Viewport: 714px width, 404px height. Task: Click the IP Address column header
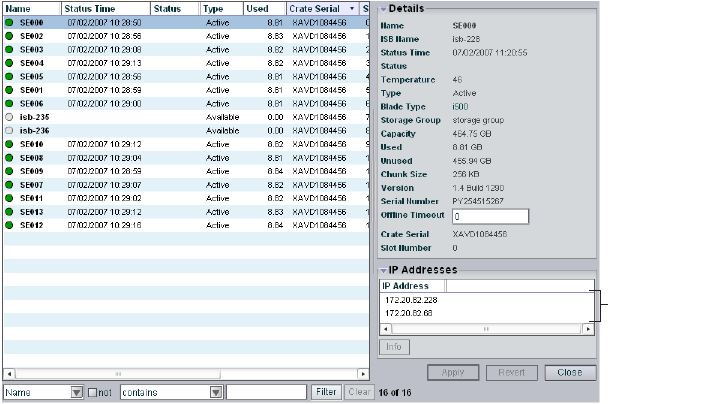click(412, 286)
